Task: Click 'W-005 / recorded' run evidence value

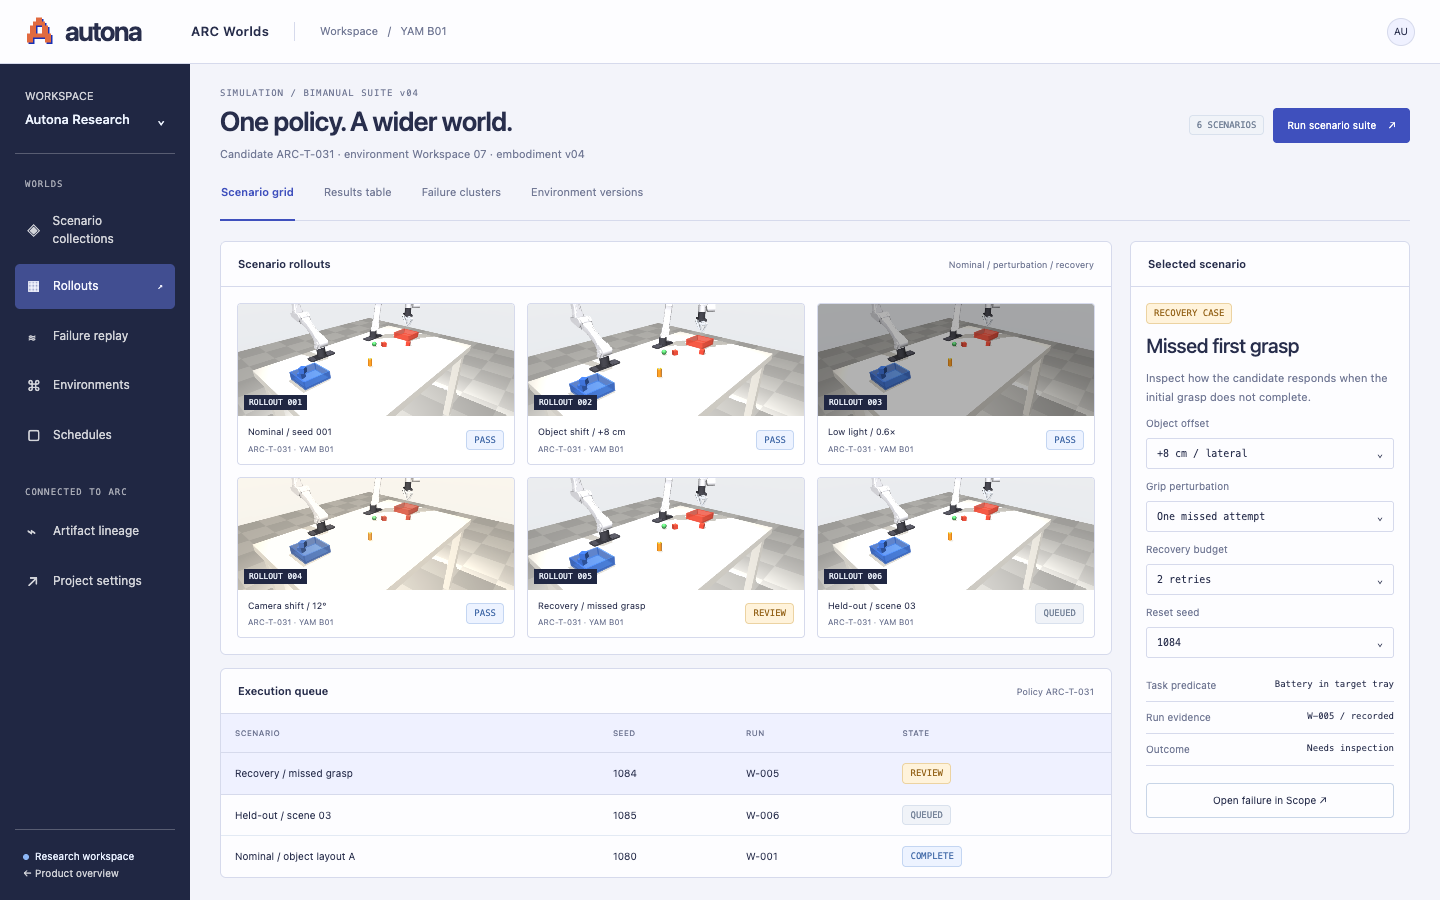Action: point(1350,716)
